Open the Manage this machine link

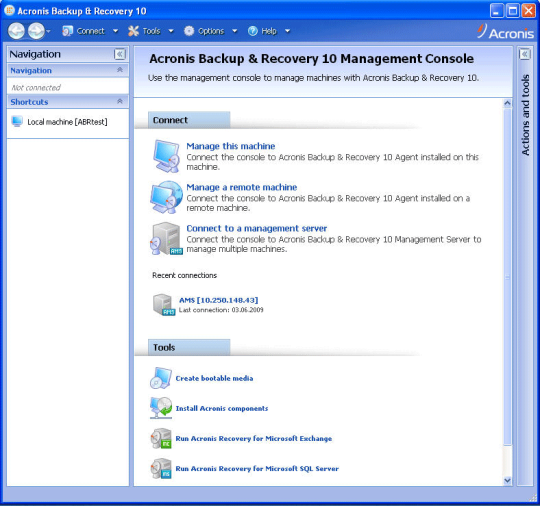230,146
